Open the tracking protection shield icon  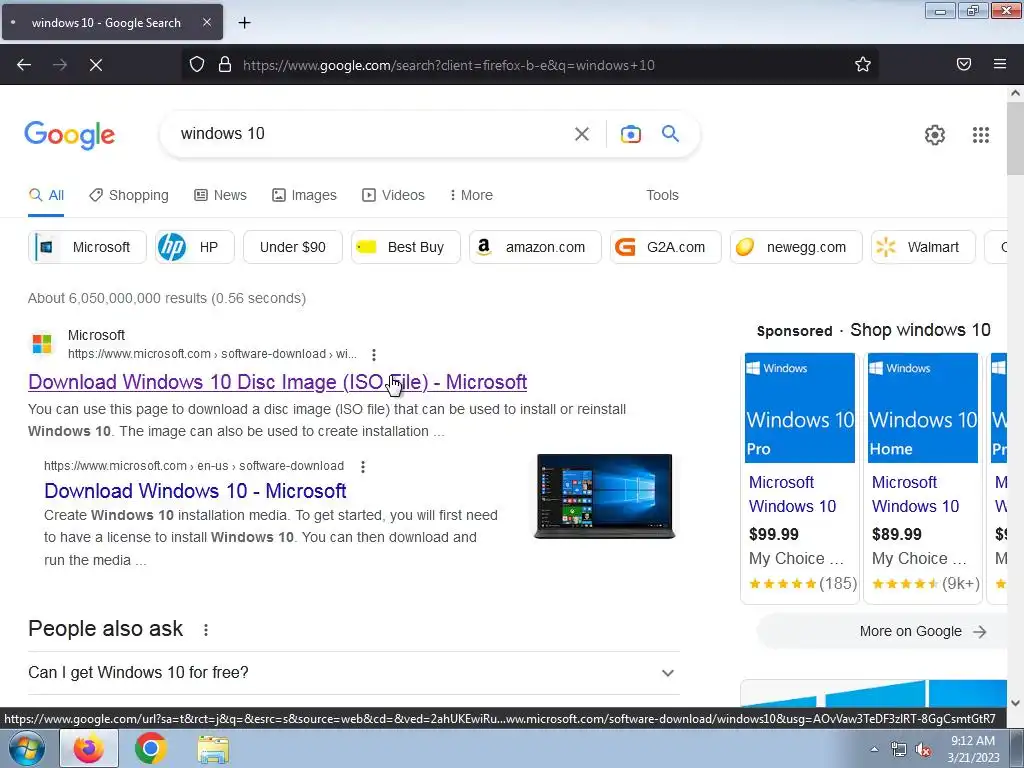(197, 65)
